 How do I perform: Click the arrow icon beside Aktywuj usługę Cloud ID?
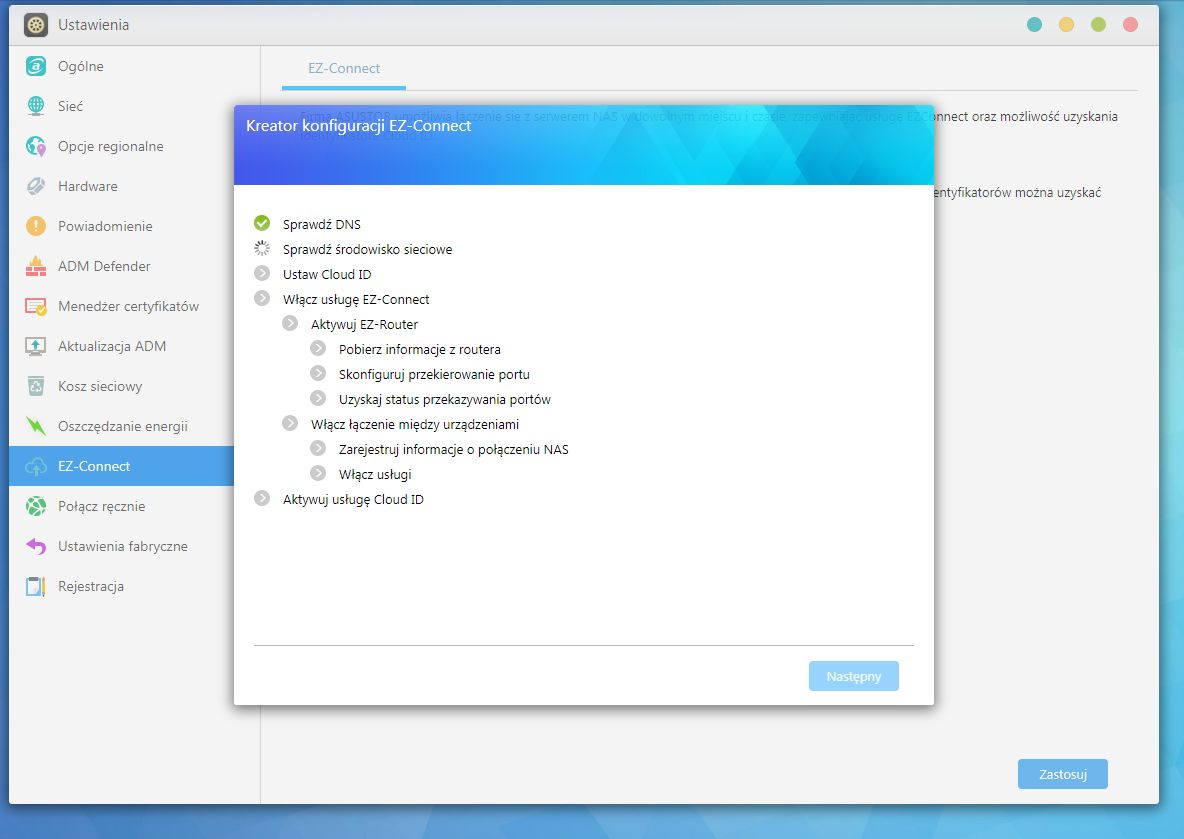point(262,498)
